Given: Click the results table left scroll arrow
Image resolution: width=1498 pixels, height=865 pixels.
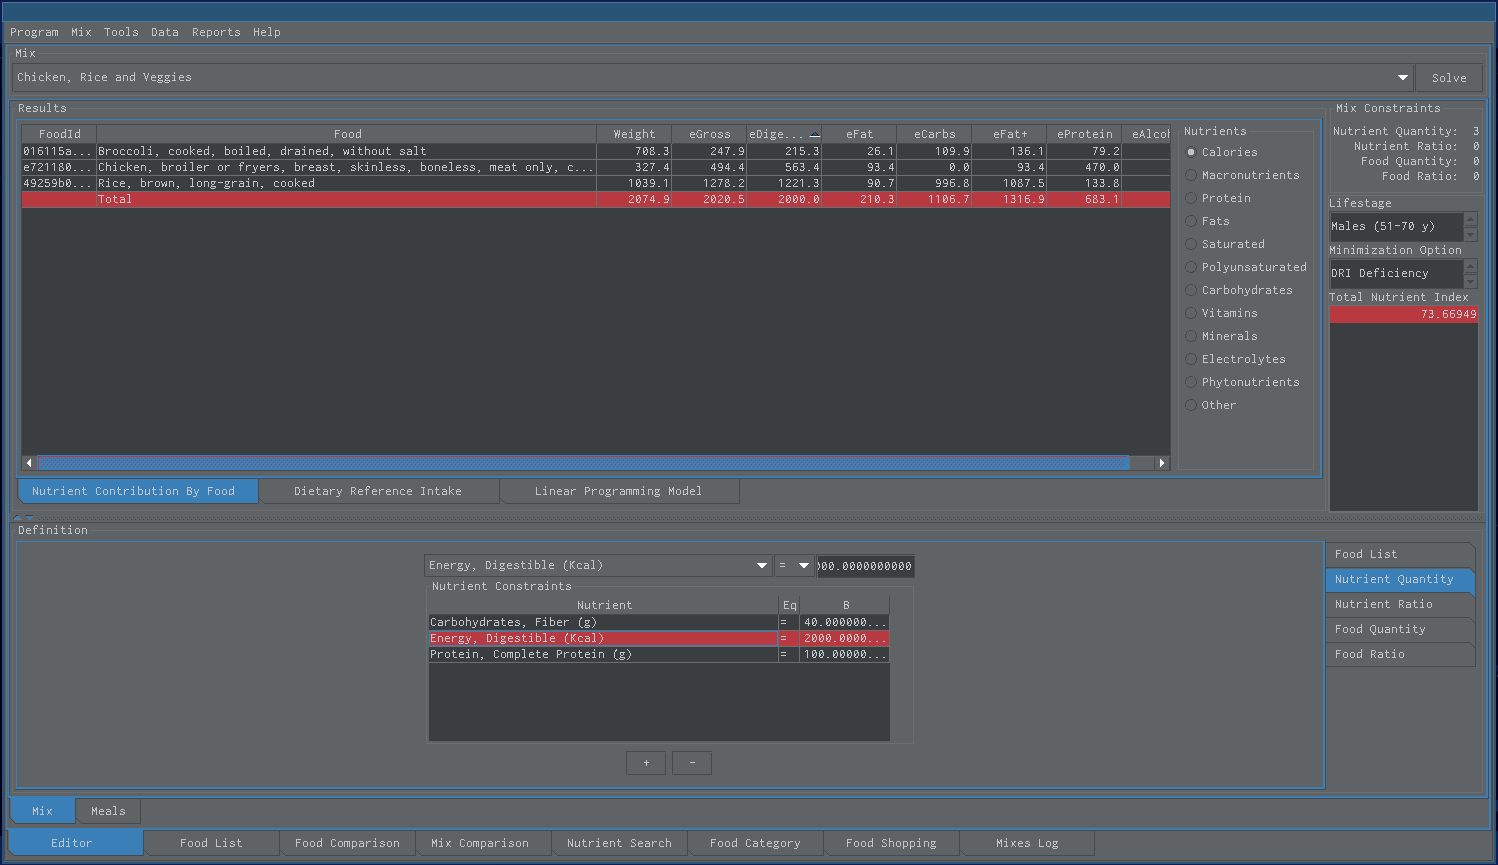Looking at the screenshot, I should point(29,463).
